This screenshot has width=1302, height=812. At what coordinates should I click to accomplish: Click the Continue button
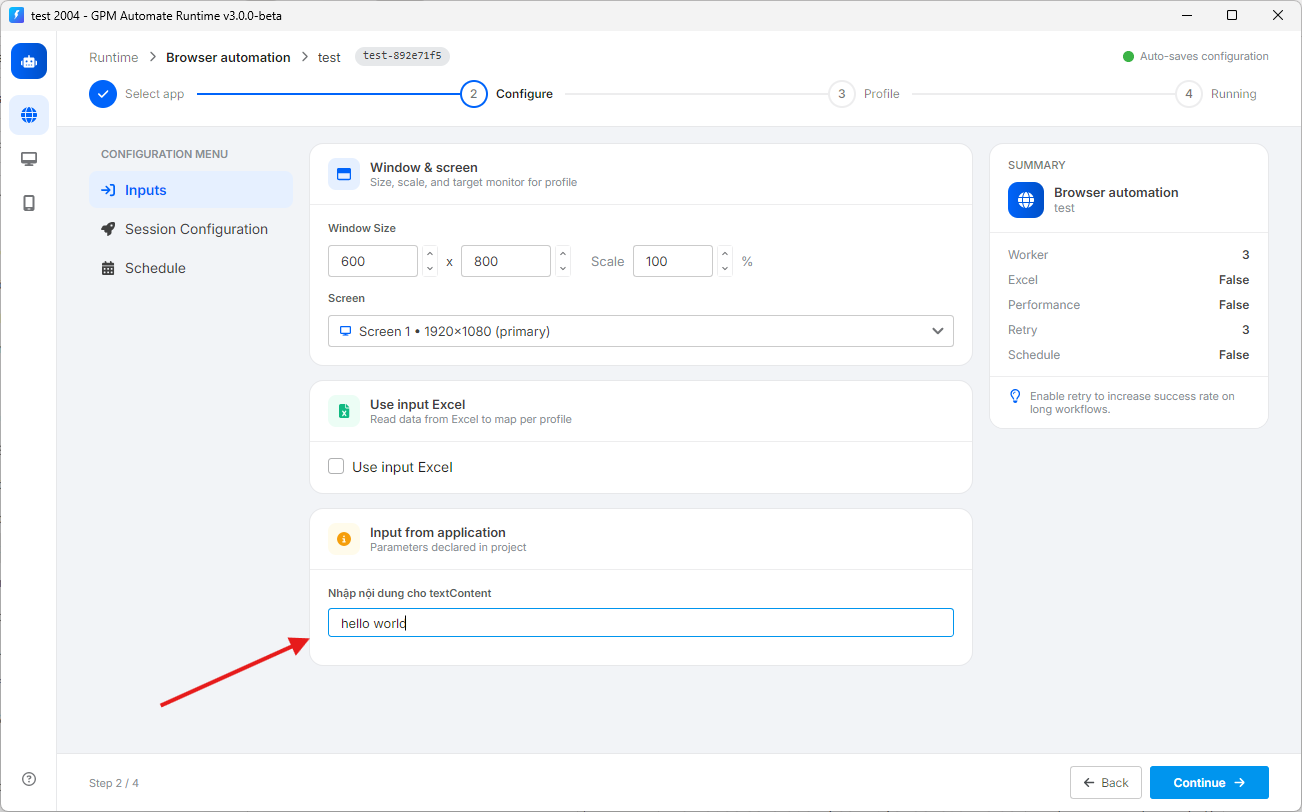(x=1209, y=783)
